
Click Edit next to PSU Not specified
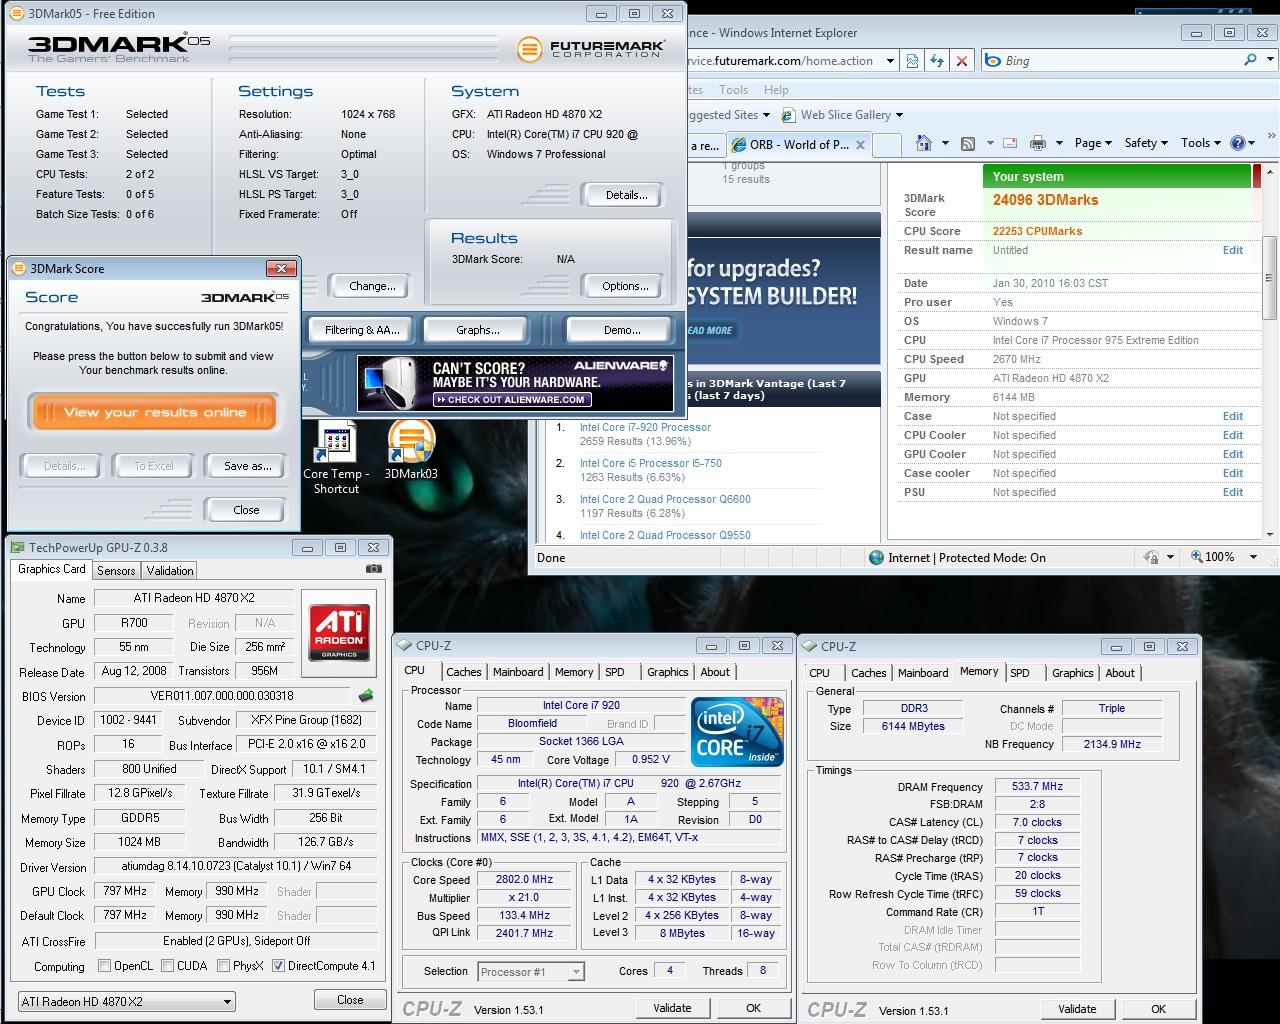click(1233, 492)
